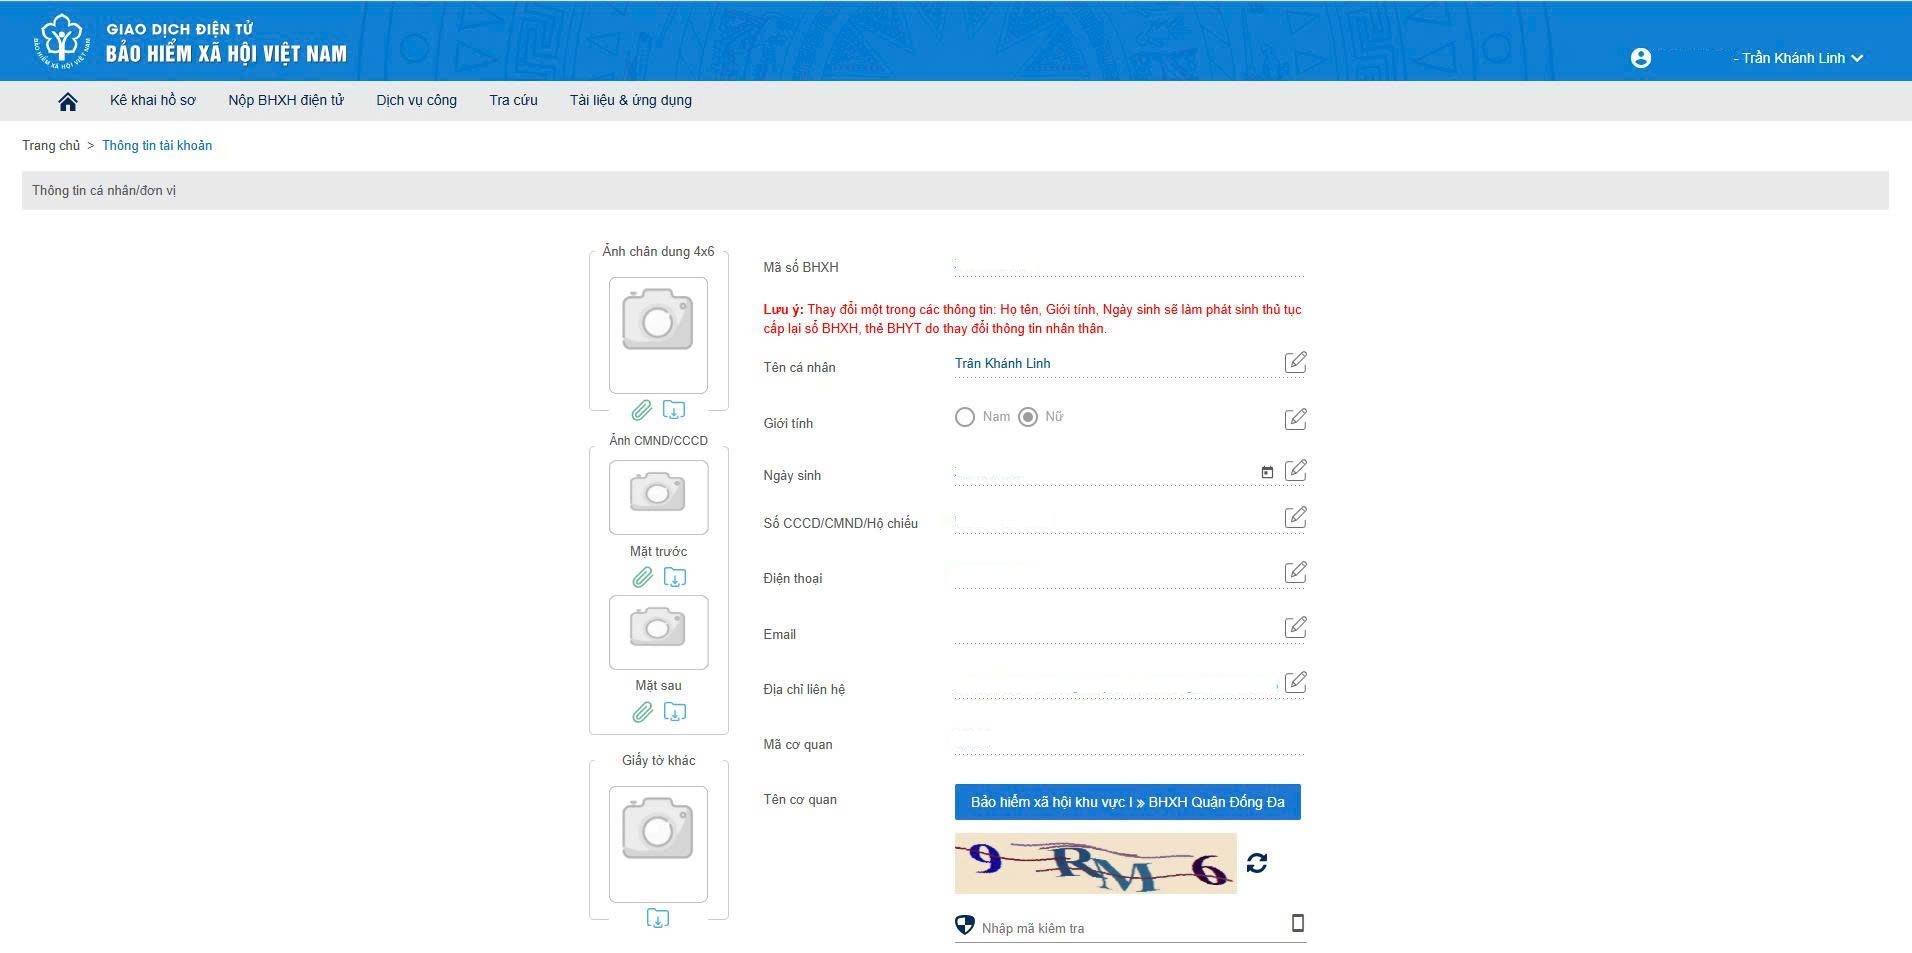The height and width of the screenshot is (953, 1912).
Task: Open the Tra cứu menu
Action: (x=513, y=100)
